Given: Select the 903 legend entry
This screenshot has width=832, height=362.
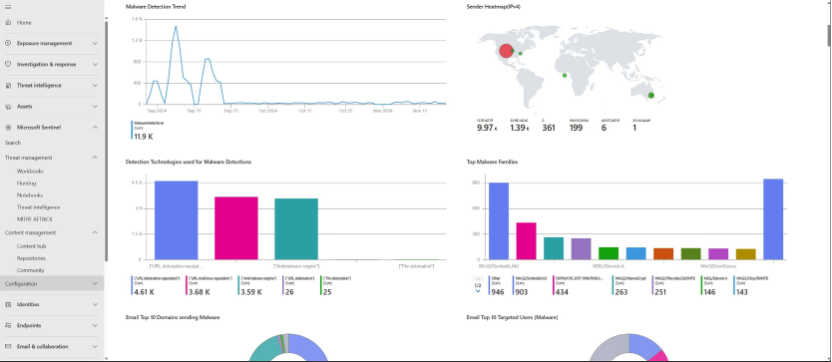Looking at the screenshot, I should pos(531,286).
